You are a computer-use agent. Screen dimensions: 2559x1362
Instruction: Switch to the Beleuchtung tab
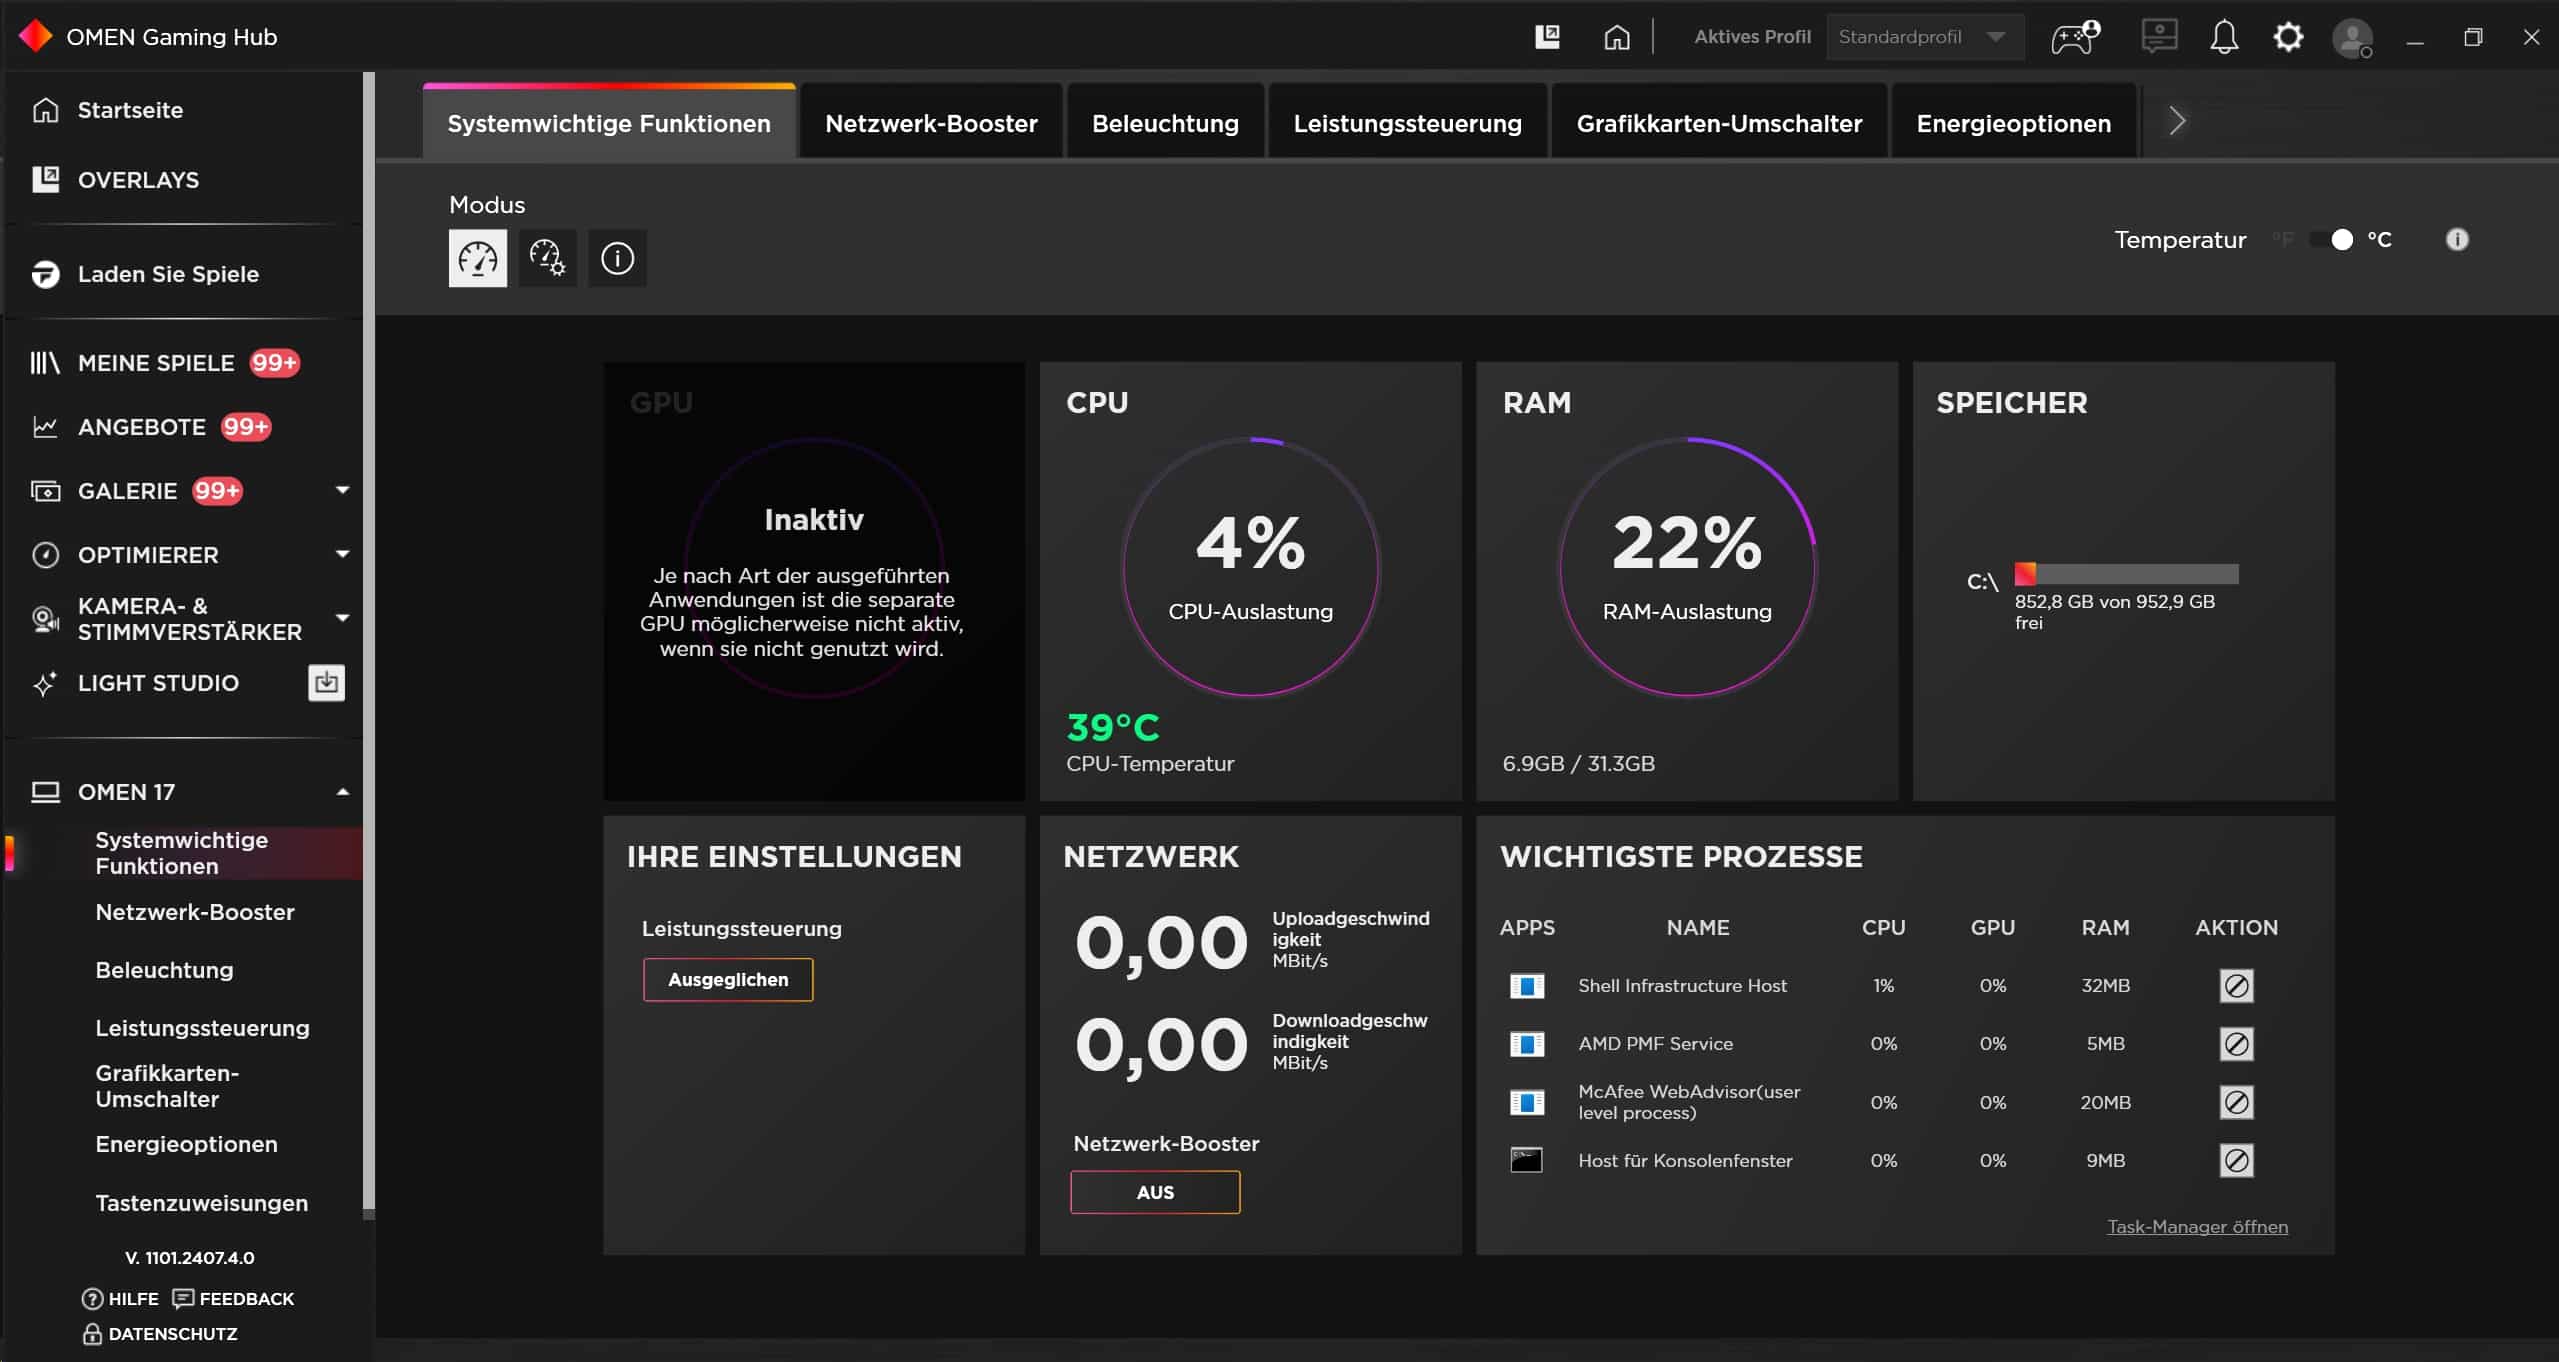pos(1165,123)
